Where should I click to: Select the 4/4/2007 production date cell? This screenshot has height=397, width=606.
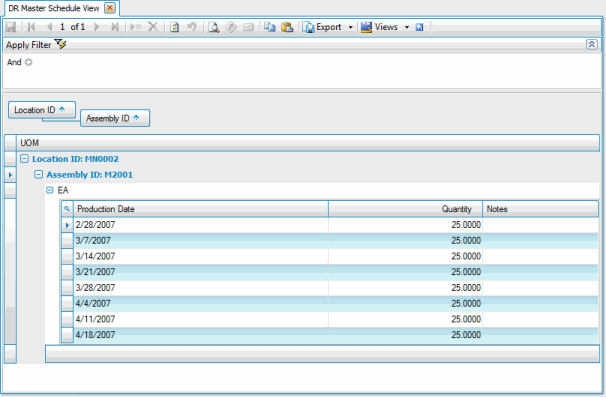point(201,303)
